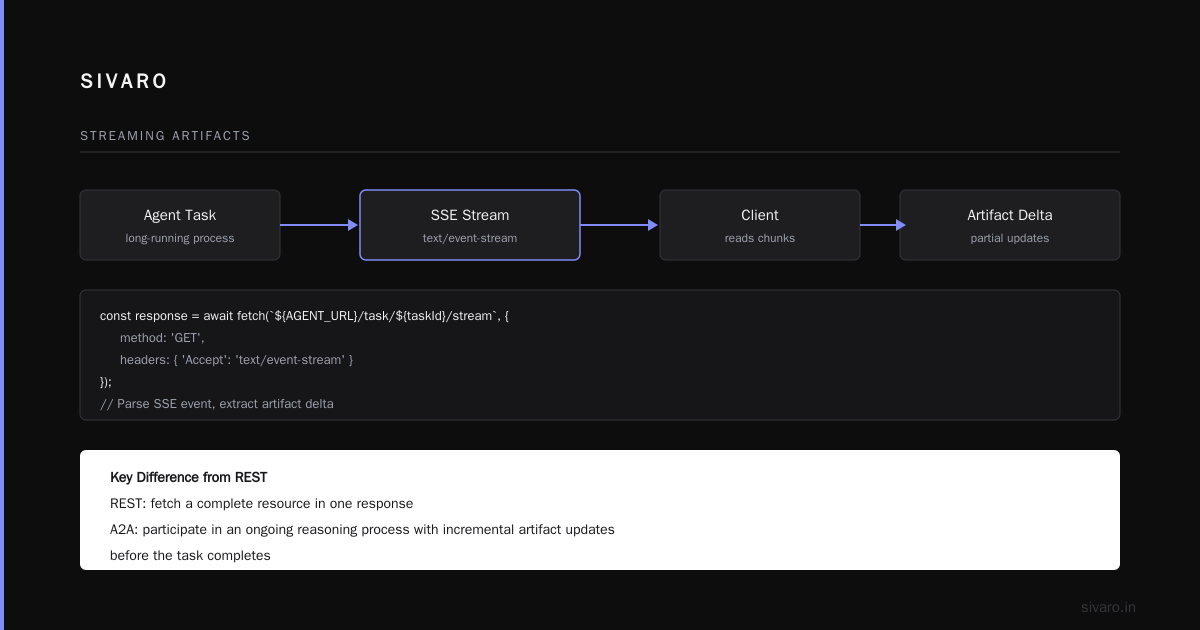
Task: Click the 'A2A: participate in an ongoing' line
Action: point(362,529)
